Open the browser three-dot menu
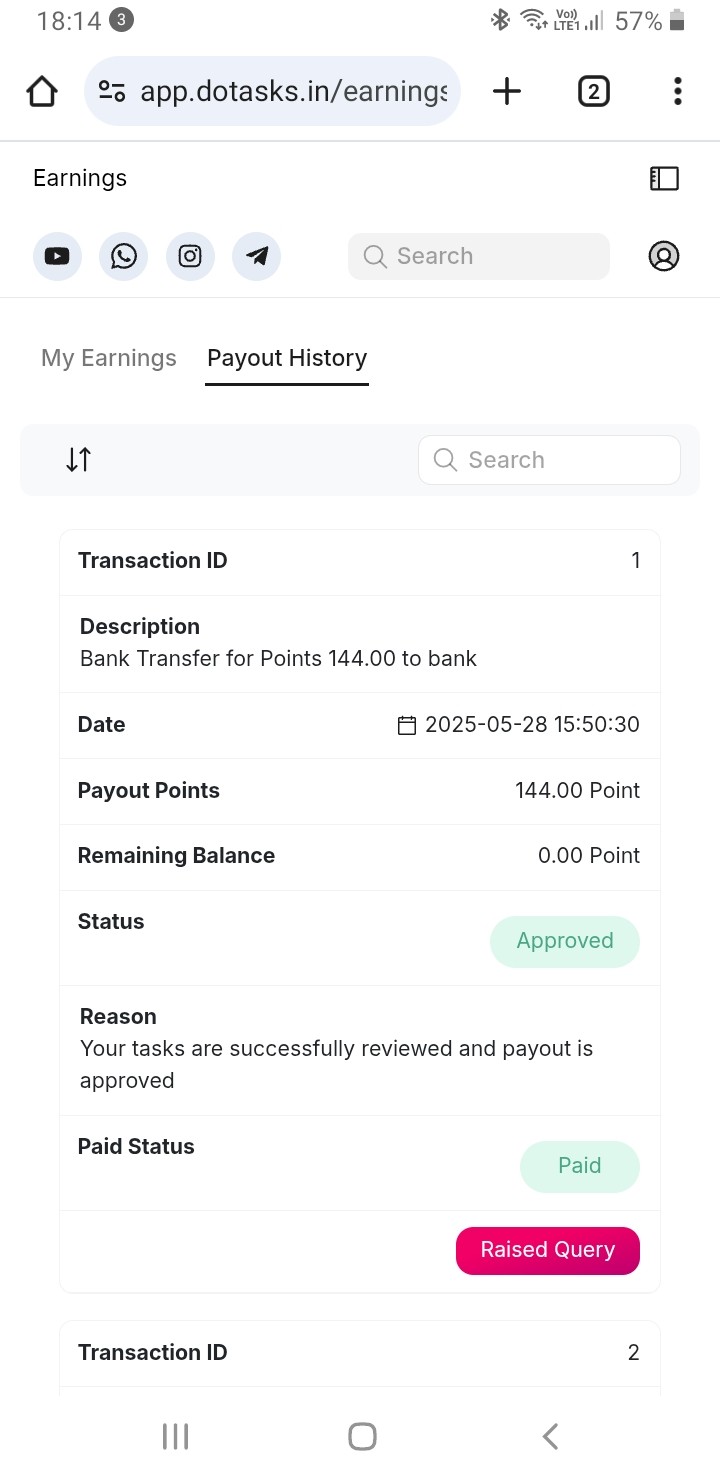Image resolution: width=720 pixels, height=1480 pixels. [x=678, y=91]
